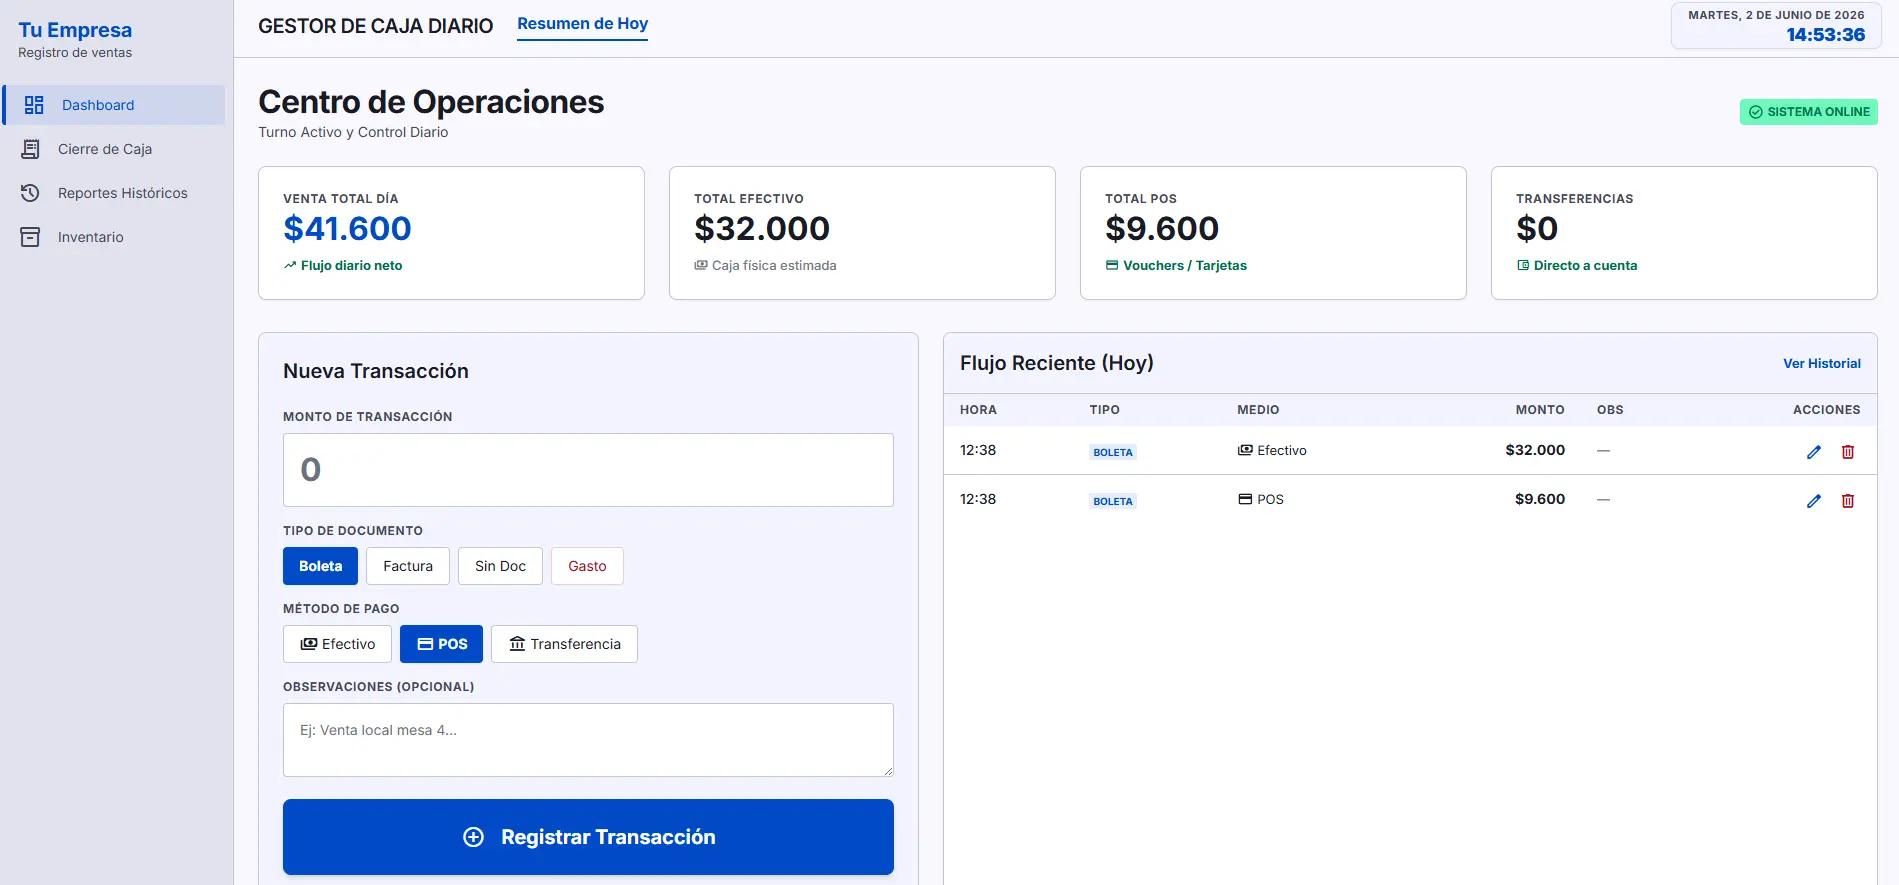1899x885 pixels.
Task: Click the $32.000 Total Efectivo card value
Action: (x=762, y=229)
